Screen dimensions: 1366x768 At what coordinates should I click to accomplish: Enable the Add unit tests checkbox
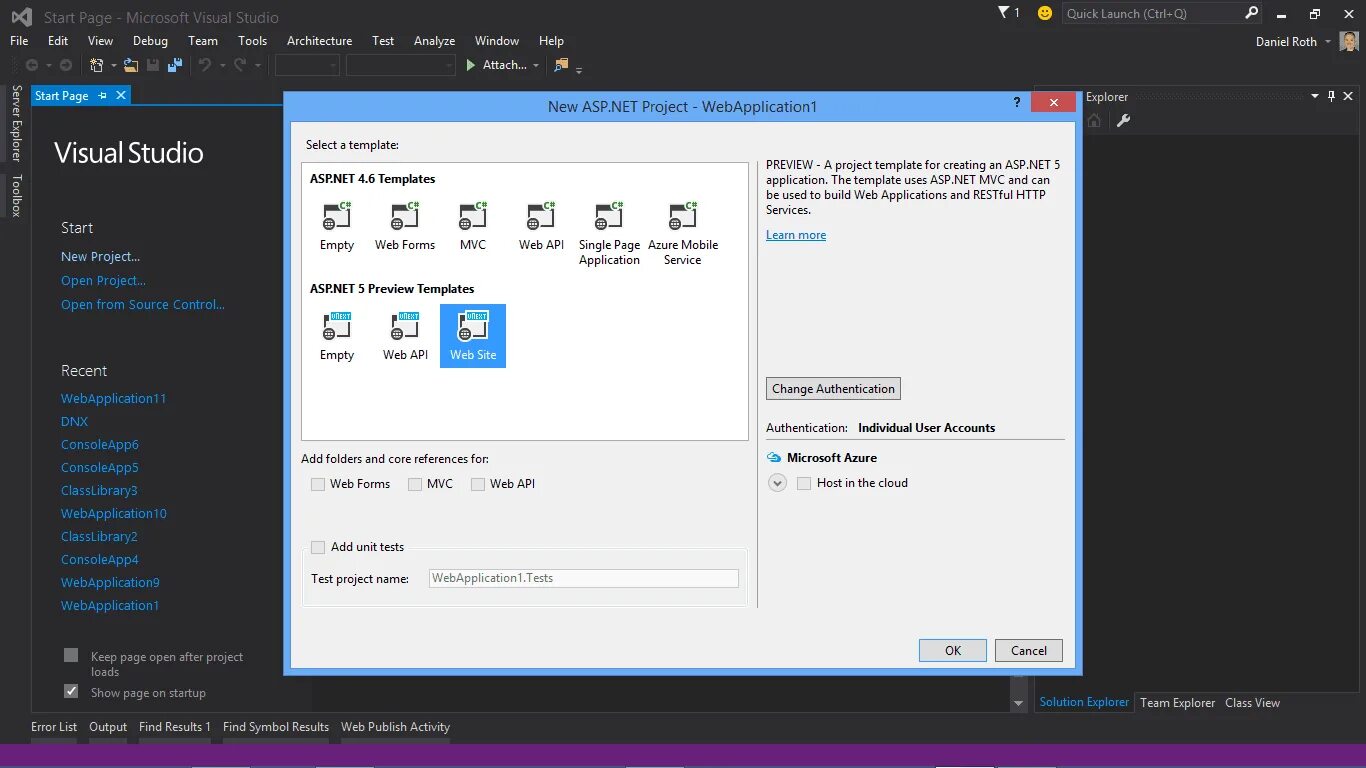tap(318, 547)
